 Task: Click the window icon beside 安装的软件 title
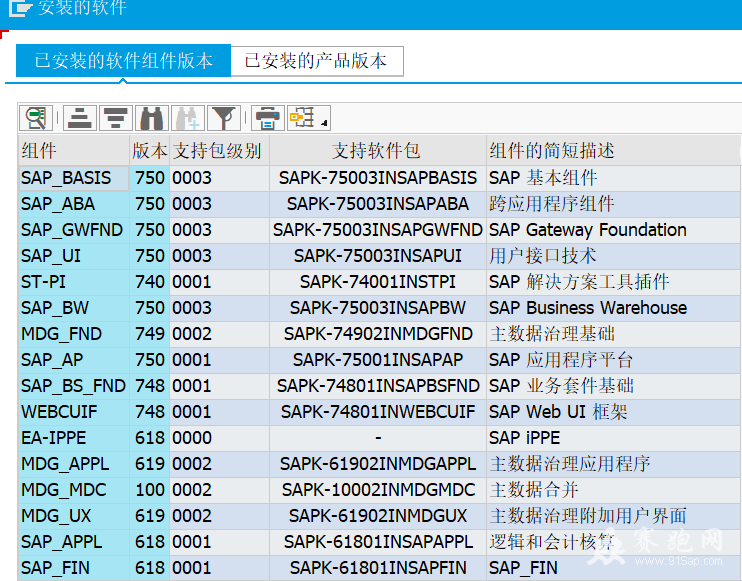pyautogui.click(x=21, y=8)
